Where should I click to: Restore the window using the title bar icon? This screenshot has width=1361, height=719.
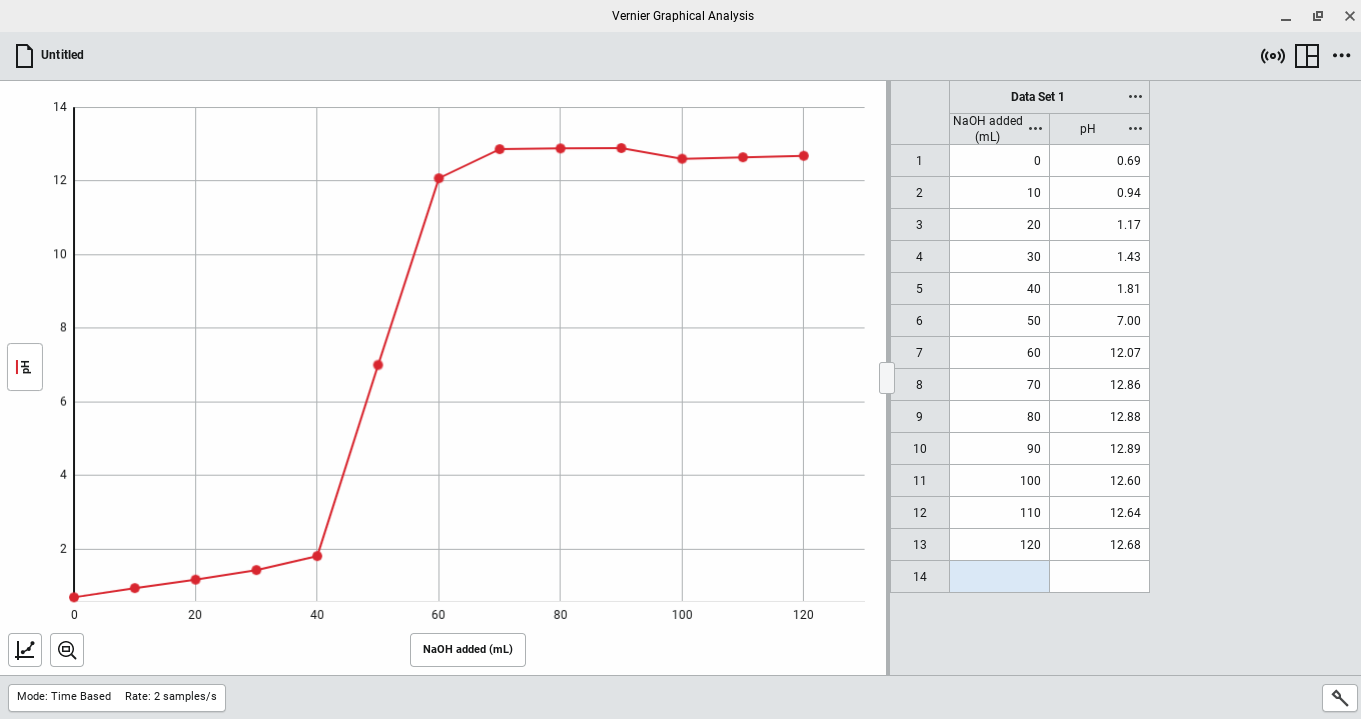point(1318,16)
